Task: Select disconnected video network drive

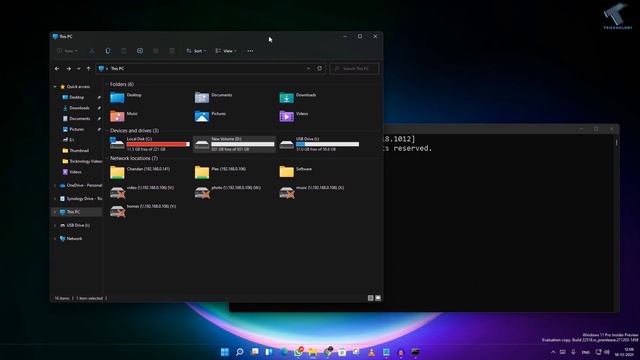Action: click(142, 192)
